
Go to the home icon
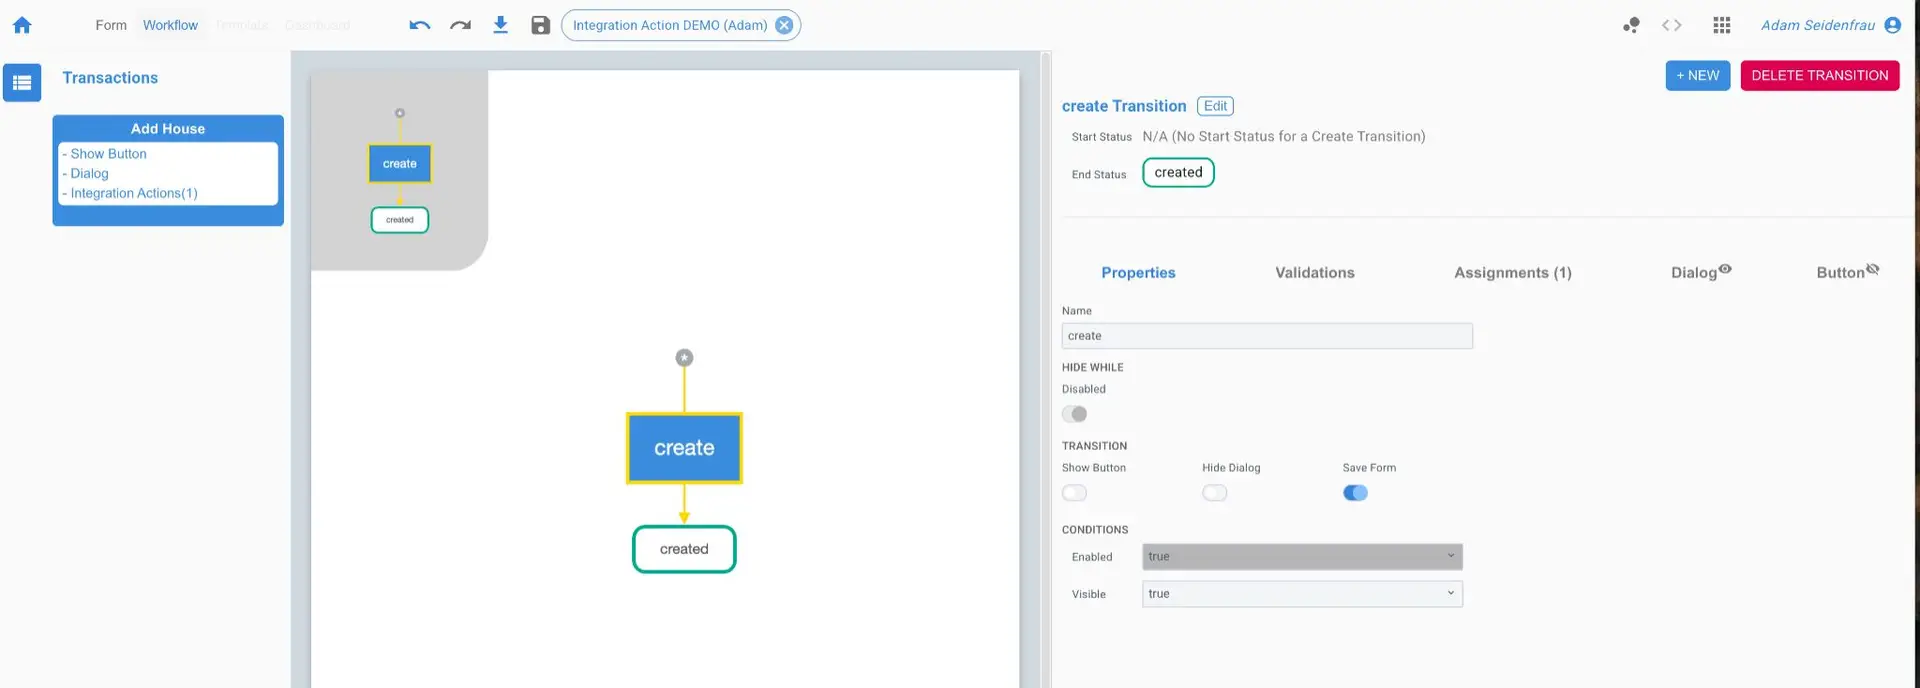(22, 25)
